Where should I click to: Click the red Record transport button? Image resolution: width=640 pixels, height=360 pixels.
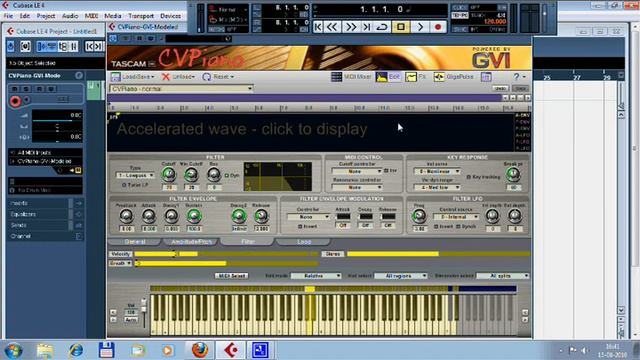438,27
